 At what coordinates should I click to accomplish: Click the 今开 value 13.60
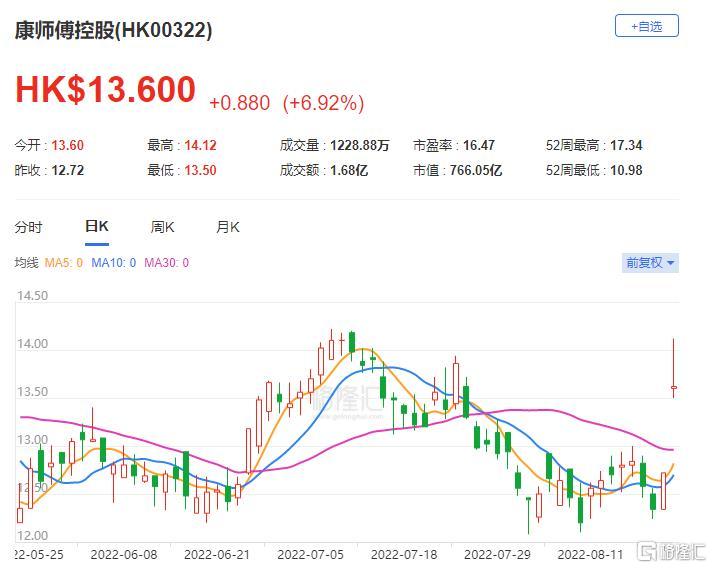point(67,145)
